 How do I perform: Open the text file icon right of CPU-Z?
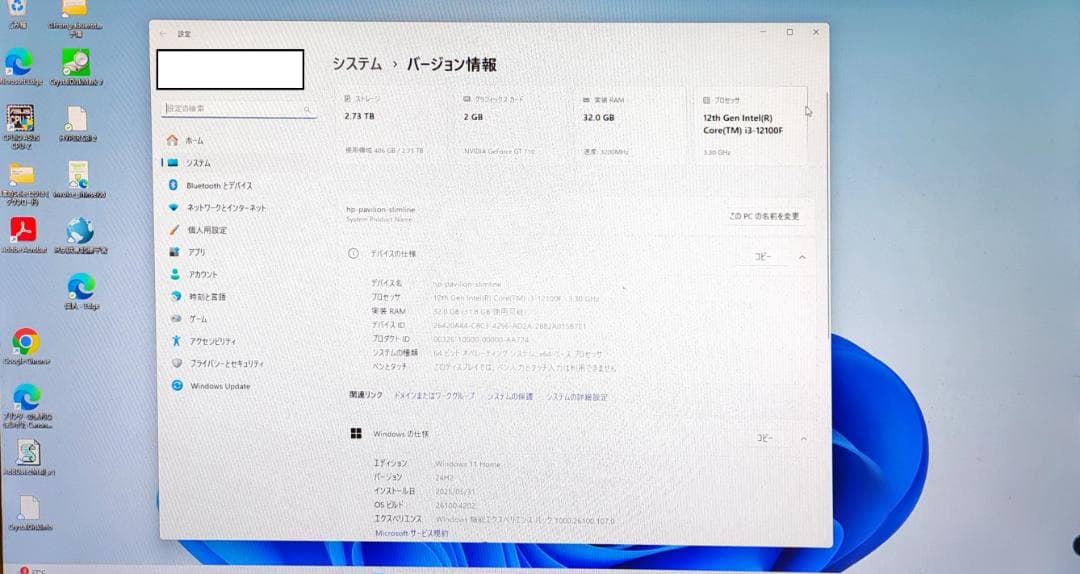[x=76, y=119]
